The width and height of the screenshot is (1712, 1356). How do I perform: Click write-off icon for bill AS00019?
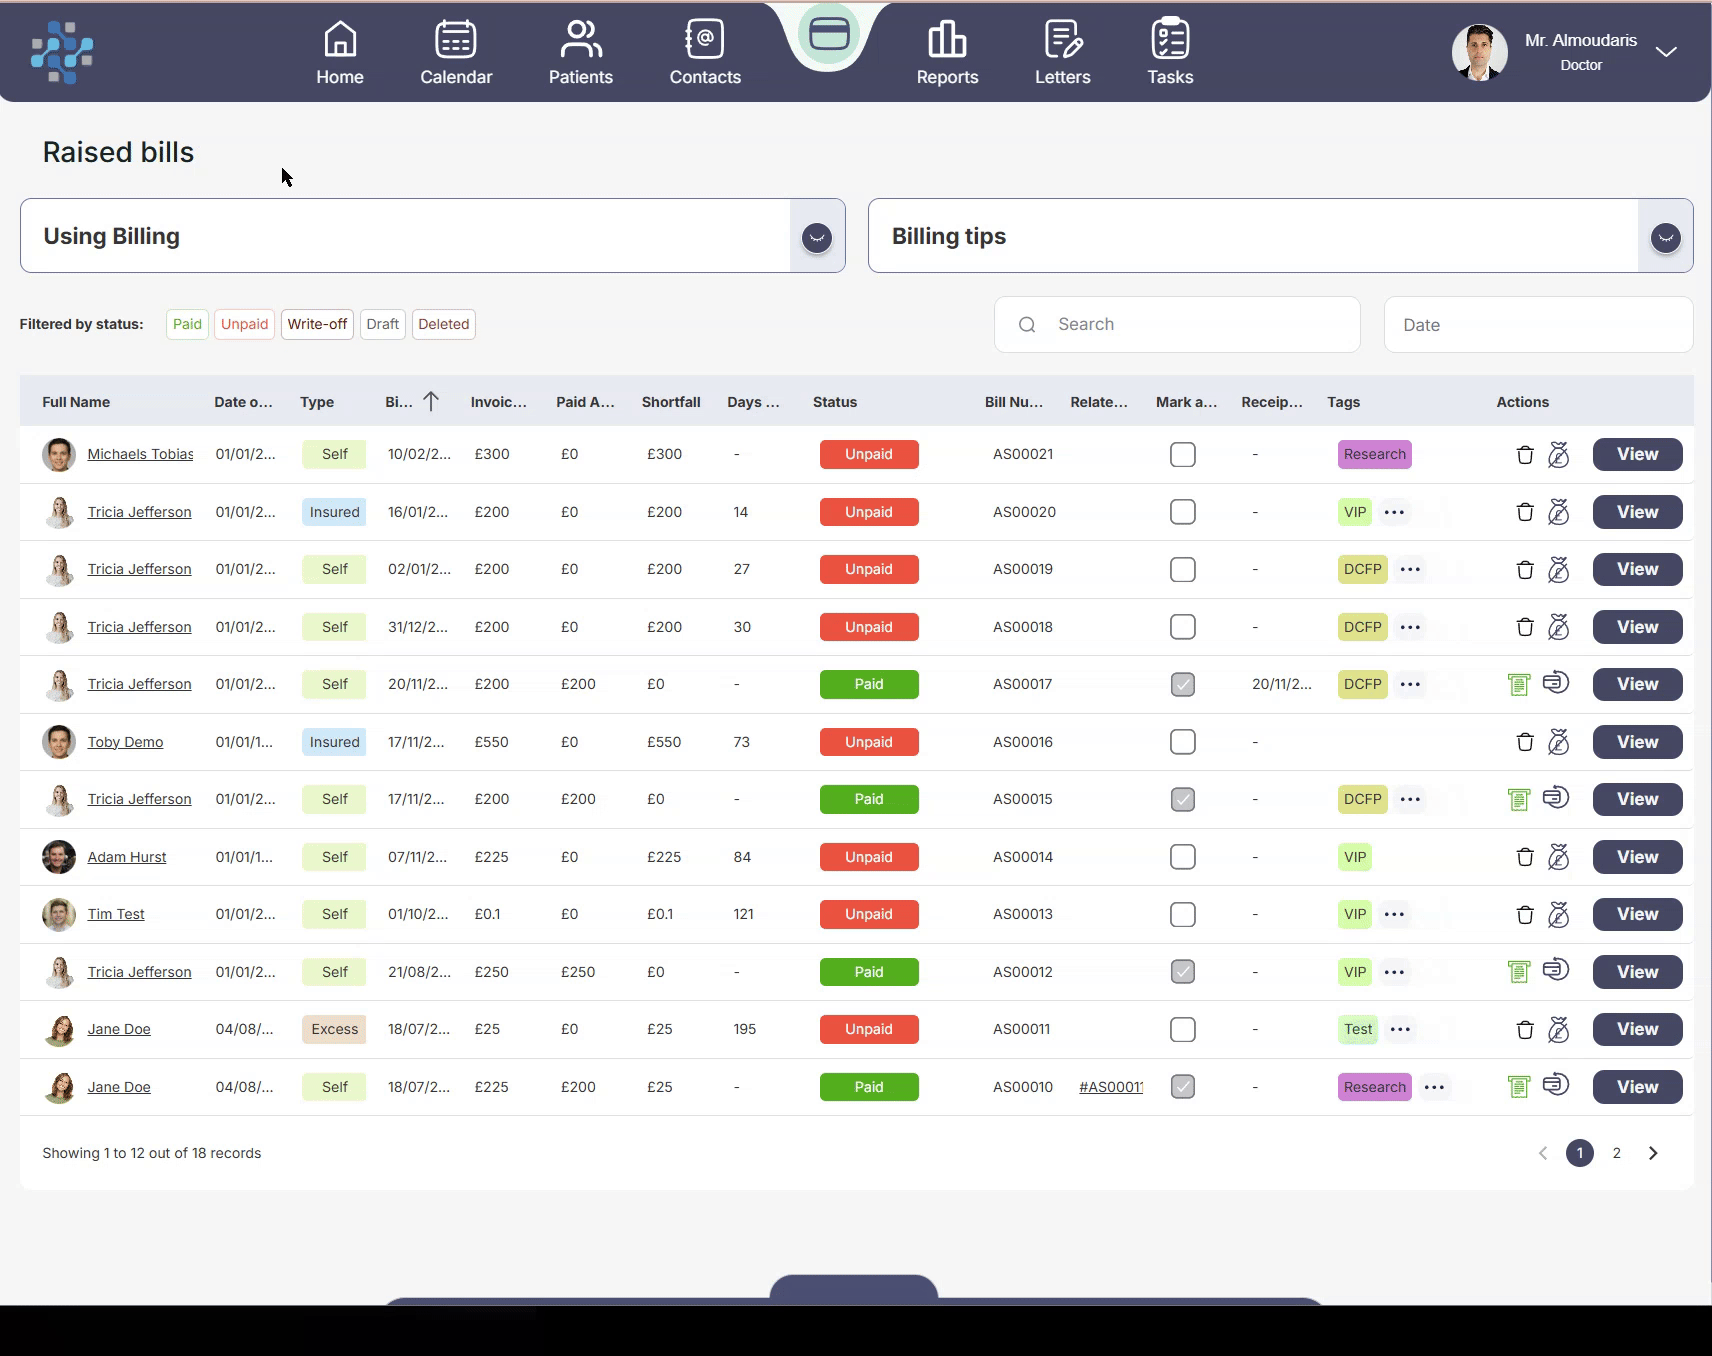coord(1558,570)
